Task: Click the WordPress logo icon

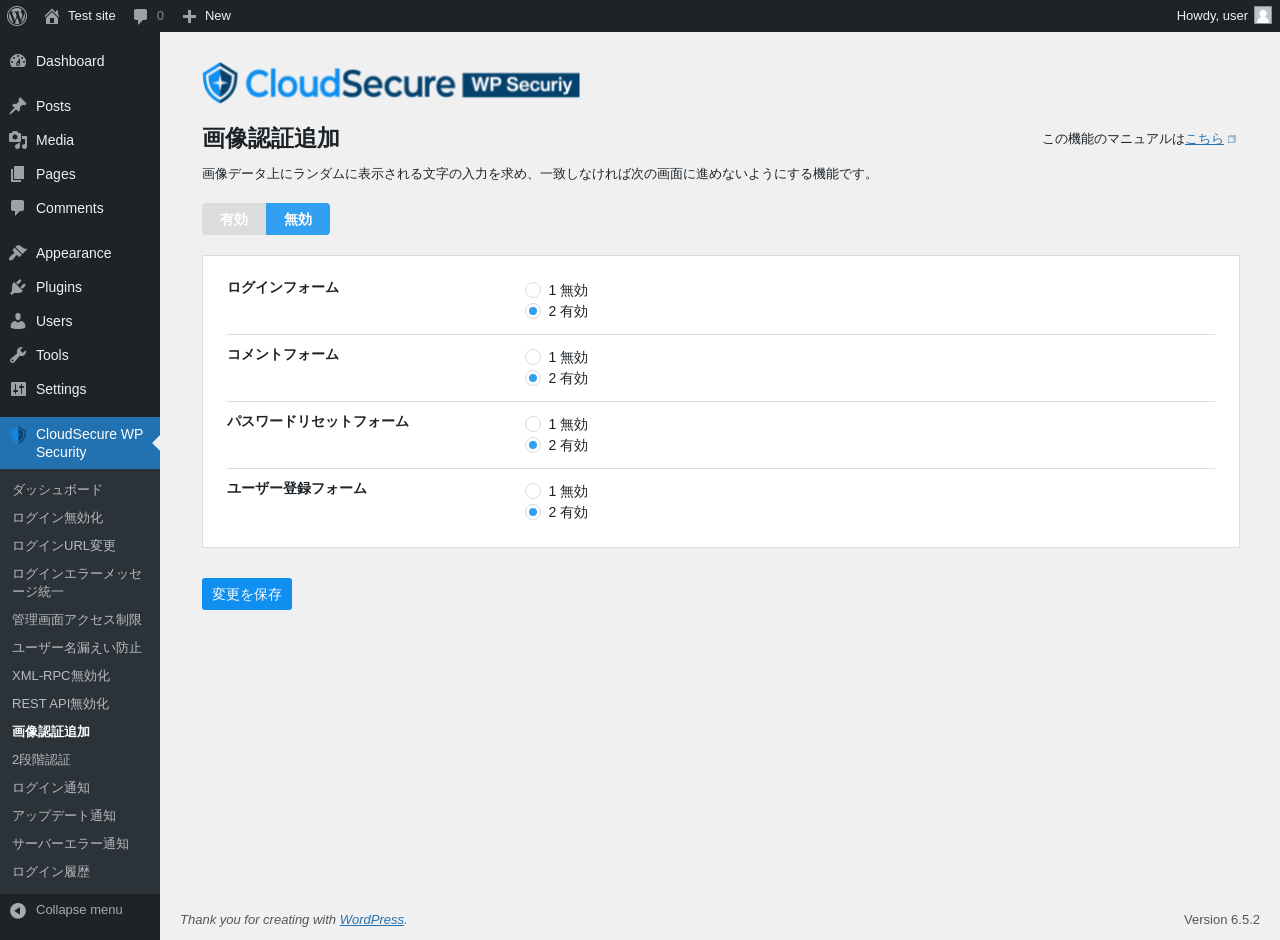Action: coord(17,16)
